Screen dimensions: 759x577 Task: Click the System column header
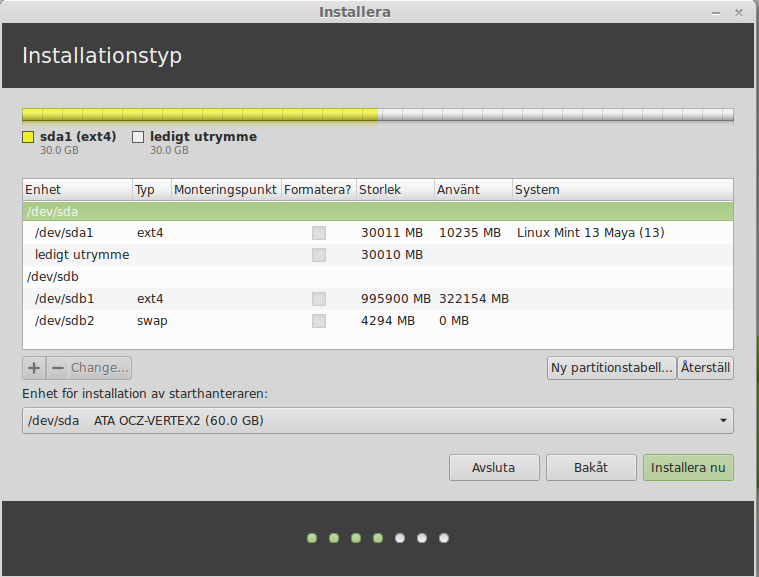coord(622,190)
